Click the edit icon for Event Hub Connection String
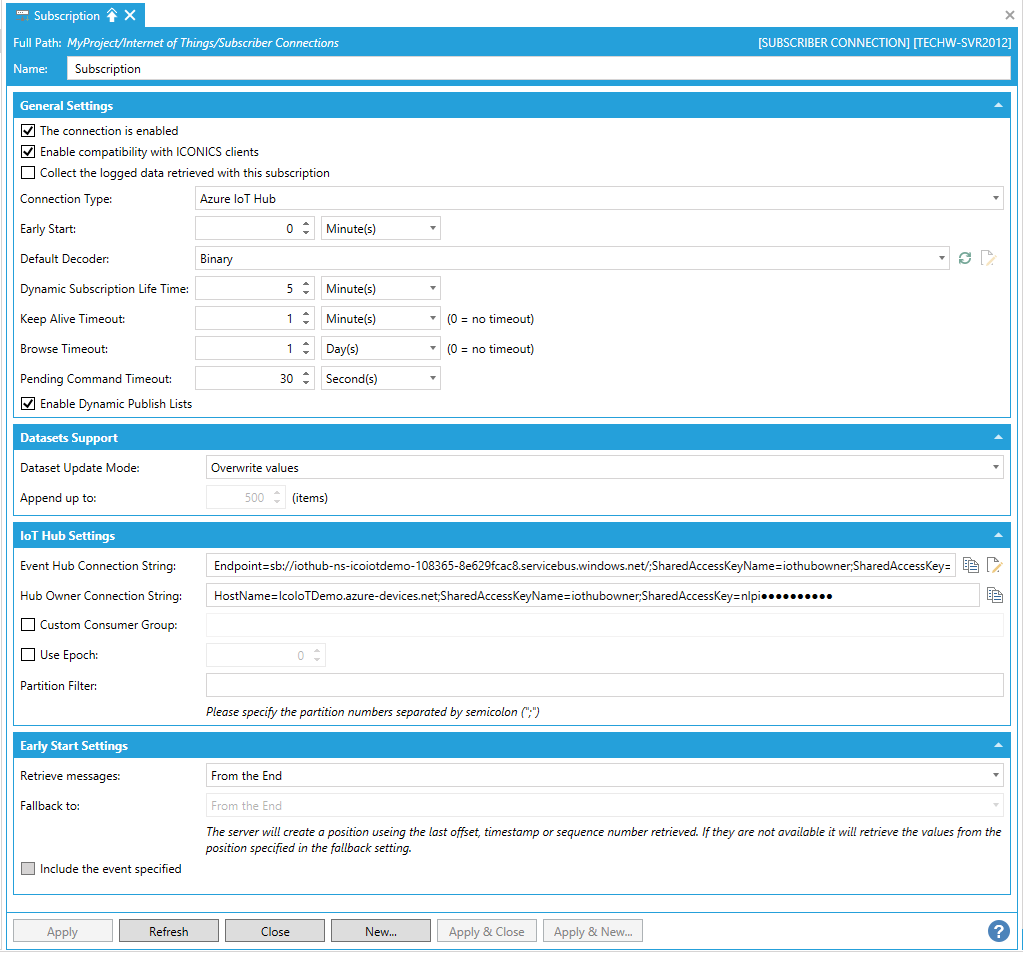Viewport: 1023px width, 955px height. pos(994,565)
